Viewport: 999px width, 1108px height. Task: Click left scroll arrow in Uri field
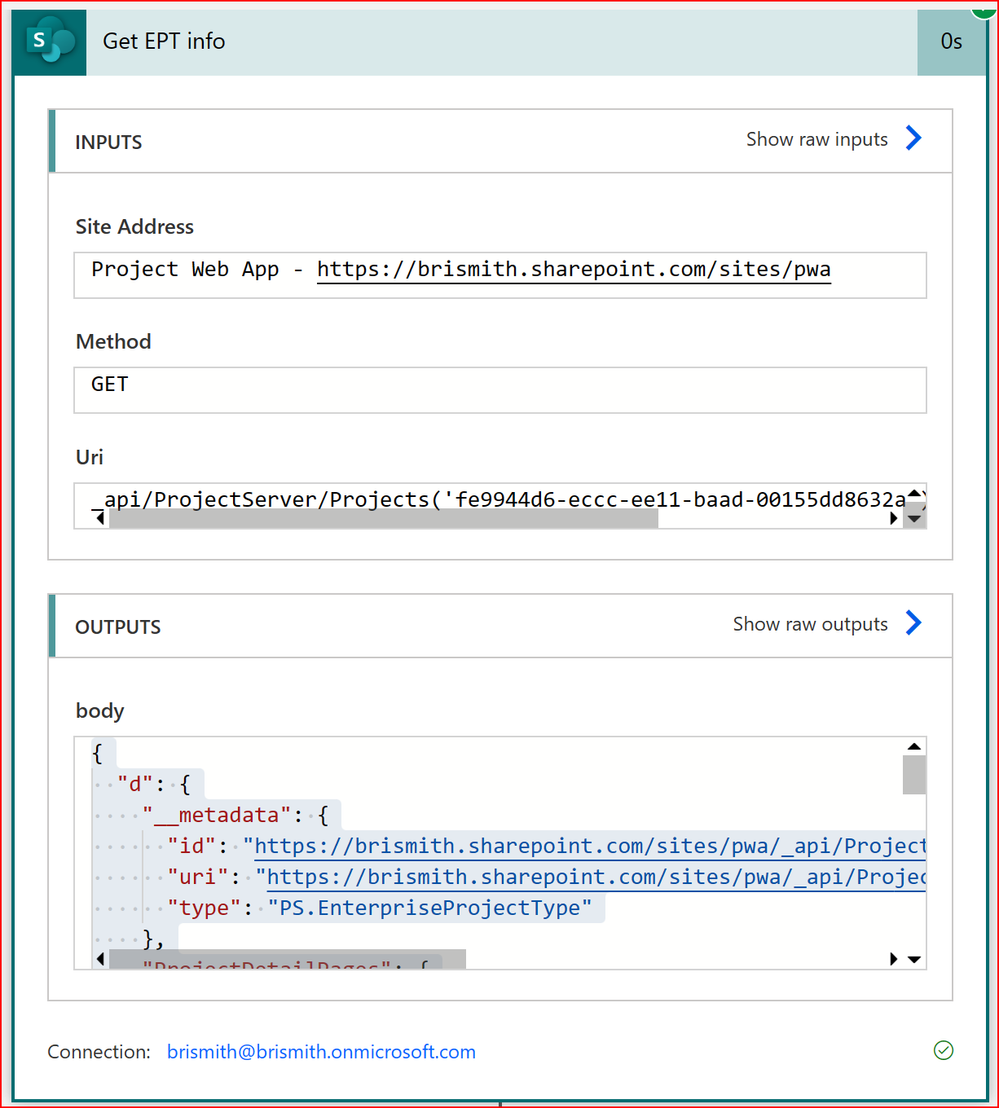(x=100, y=519)
